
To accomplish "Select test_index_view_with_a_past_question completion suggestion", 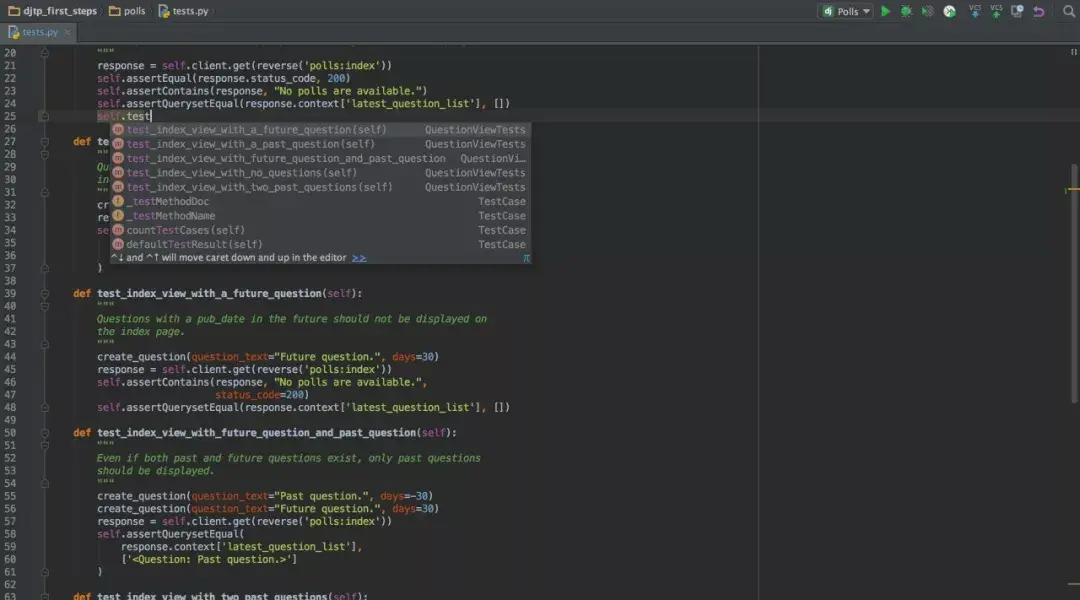I will click(x=321, y=144).
